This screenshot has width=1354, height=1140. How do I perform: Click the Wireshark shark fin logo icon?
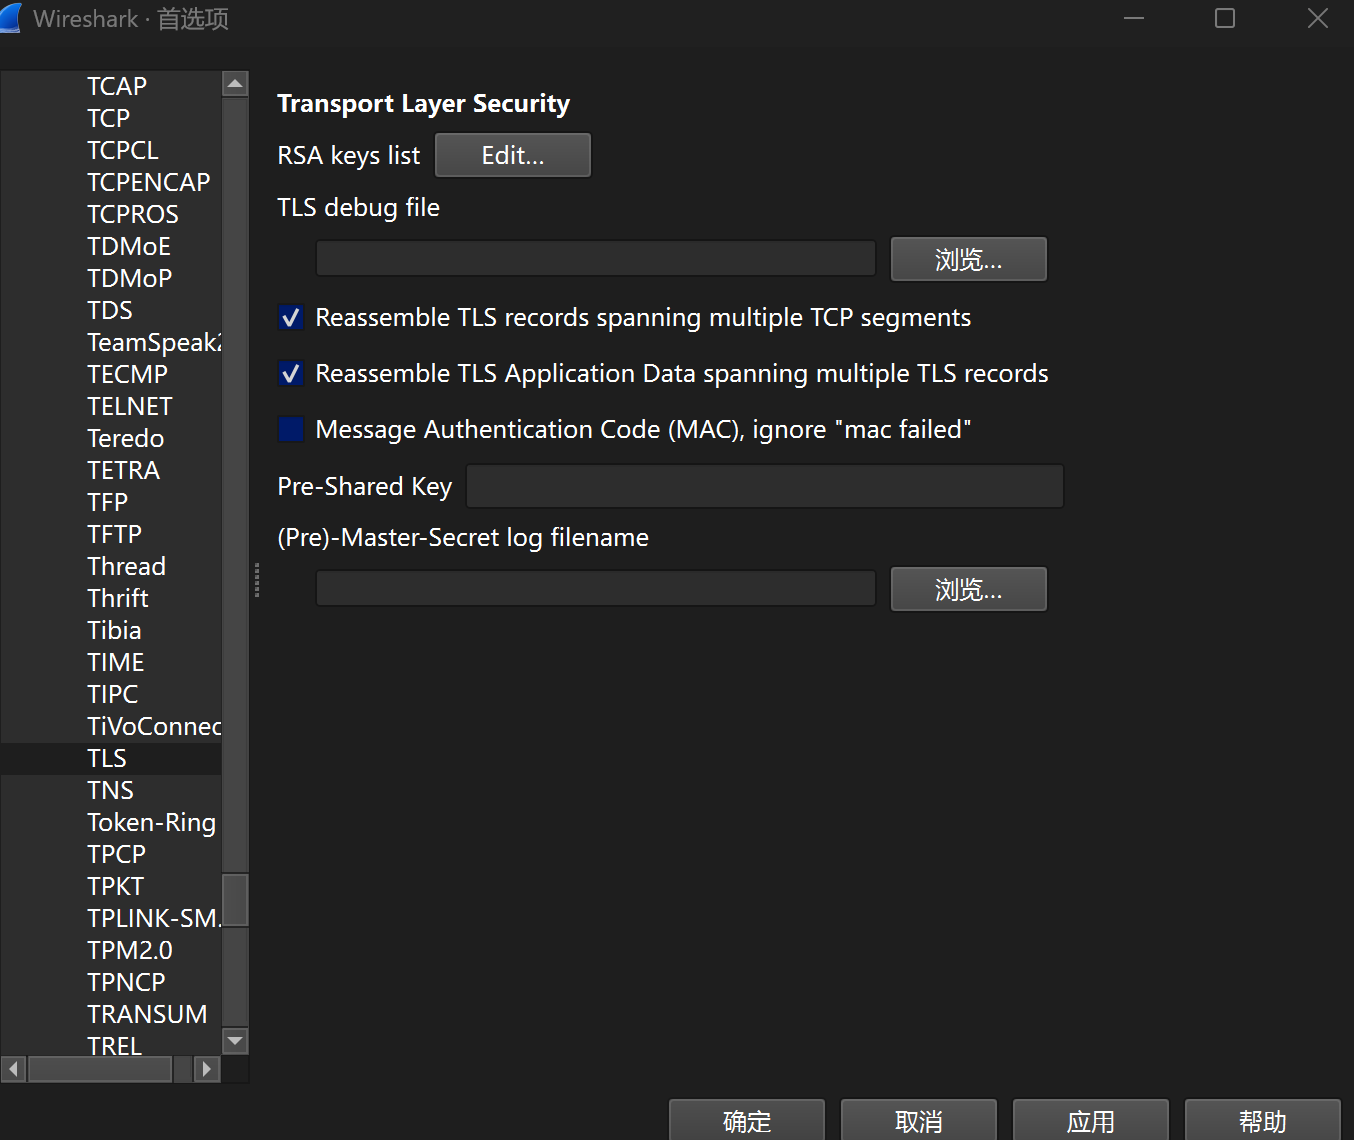click(x=13, y=18)
